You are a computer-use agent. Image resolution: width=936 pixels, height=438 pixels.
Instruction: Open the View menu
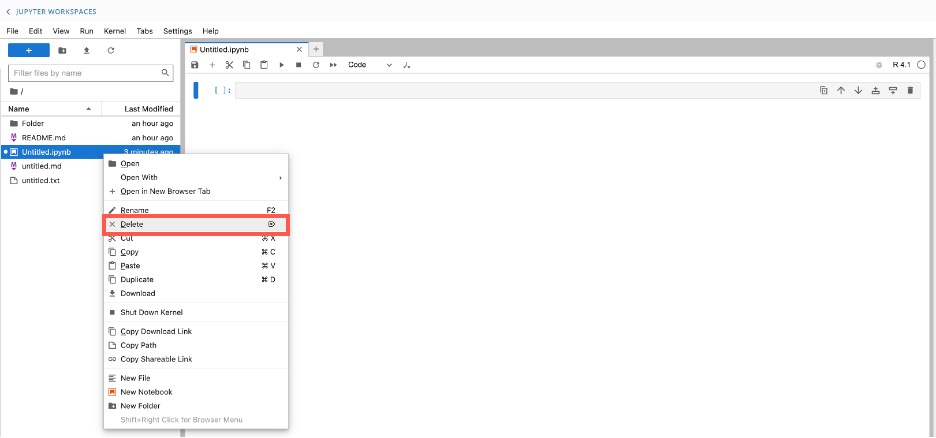pyautogui.click(x=61, y=30)
